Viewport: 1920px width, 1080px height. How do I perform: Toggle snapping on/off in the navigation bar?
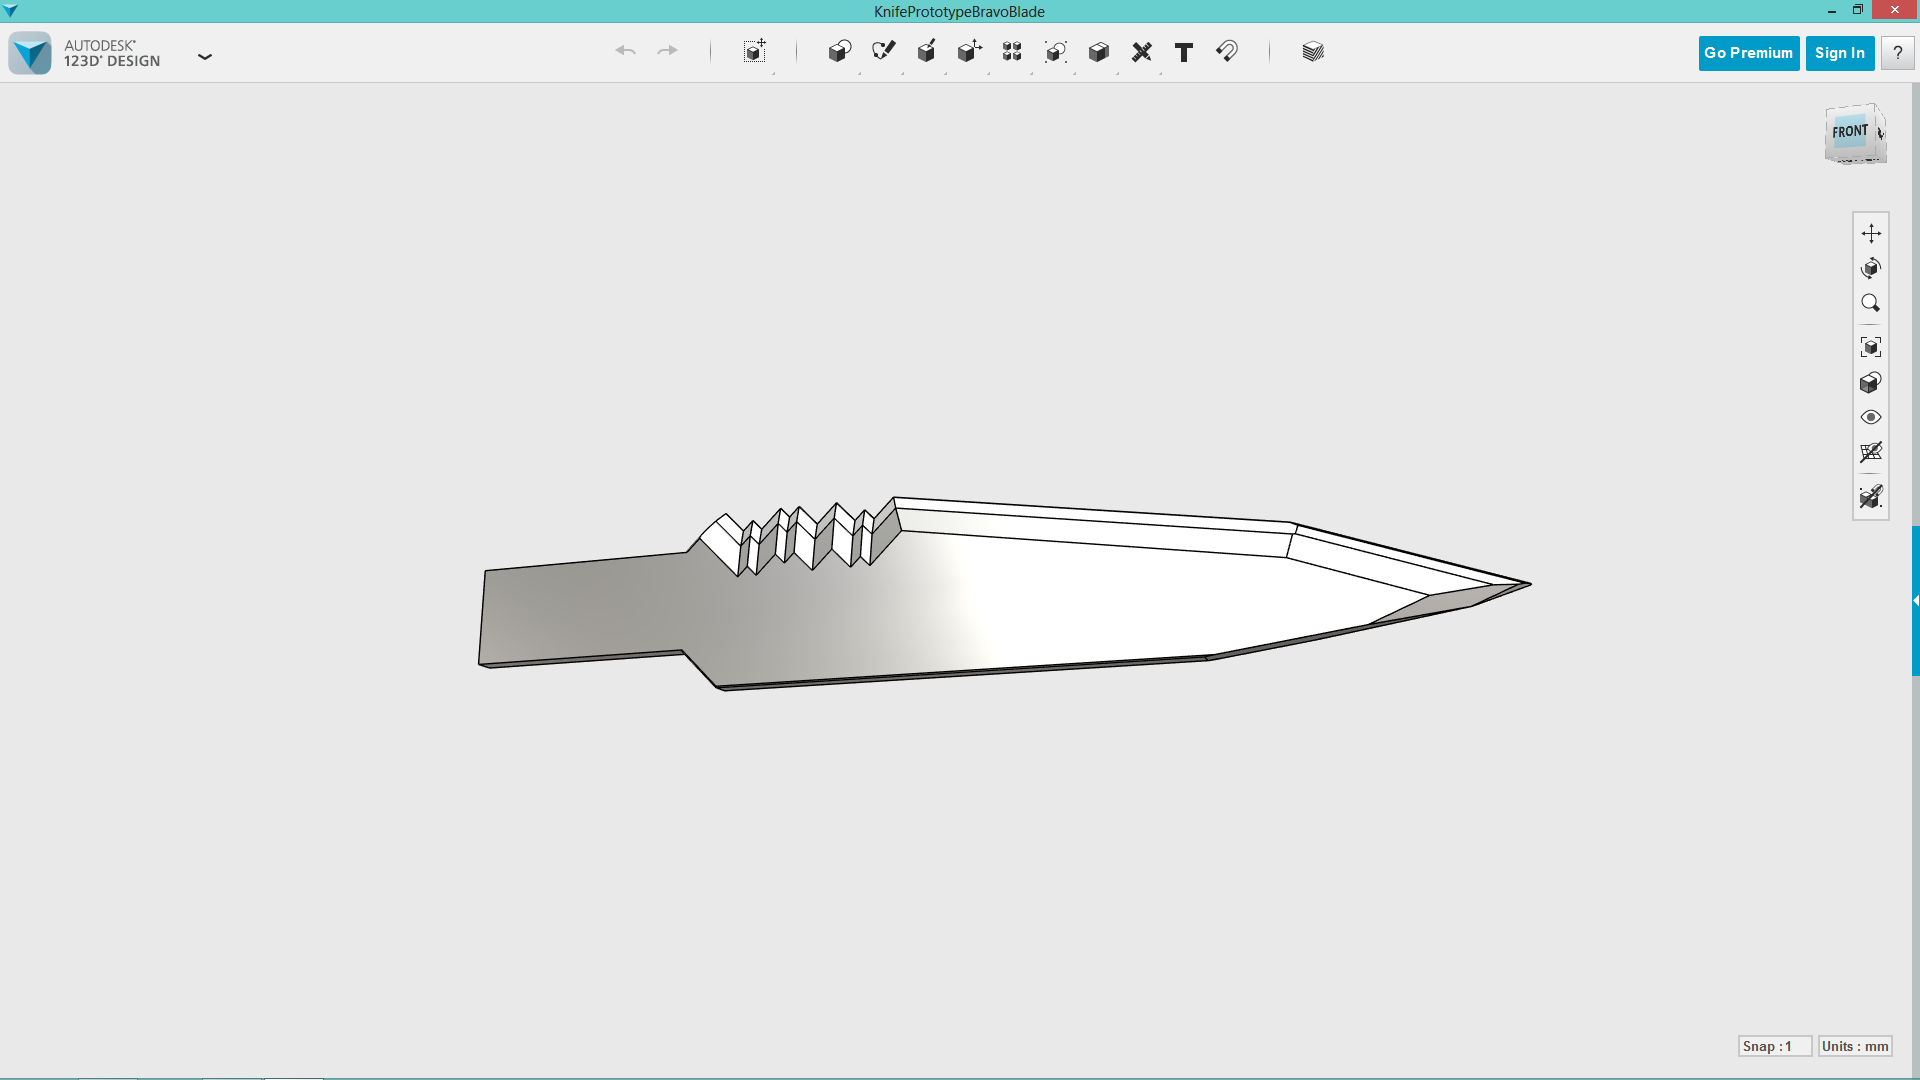[x=1871, y=496]
